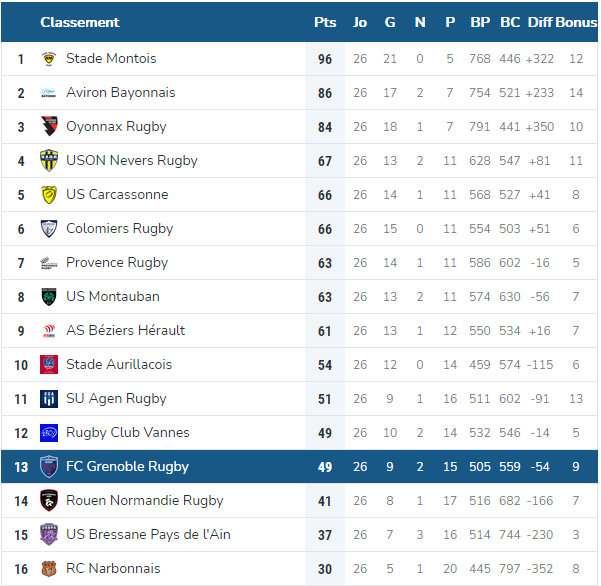Click the Classement header label
Viewport: 601px width, 586px height.
point(80,22)
